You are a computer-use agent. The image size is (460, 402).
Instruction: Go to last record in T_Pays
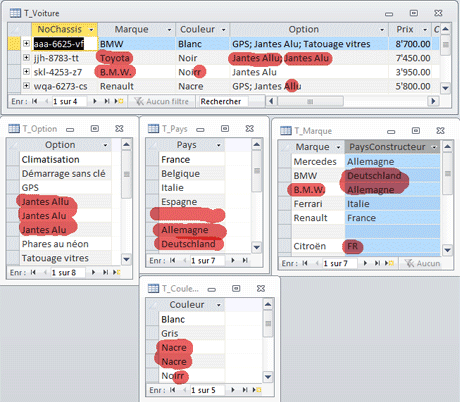pos(245,260)
